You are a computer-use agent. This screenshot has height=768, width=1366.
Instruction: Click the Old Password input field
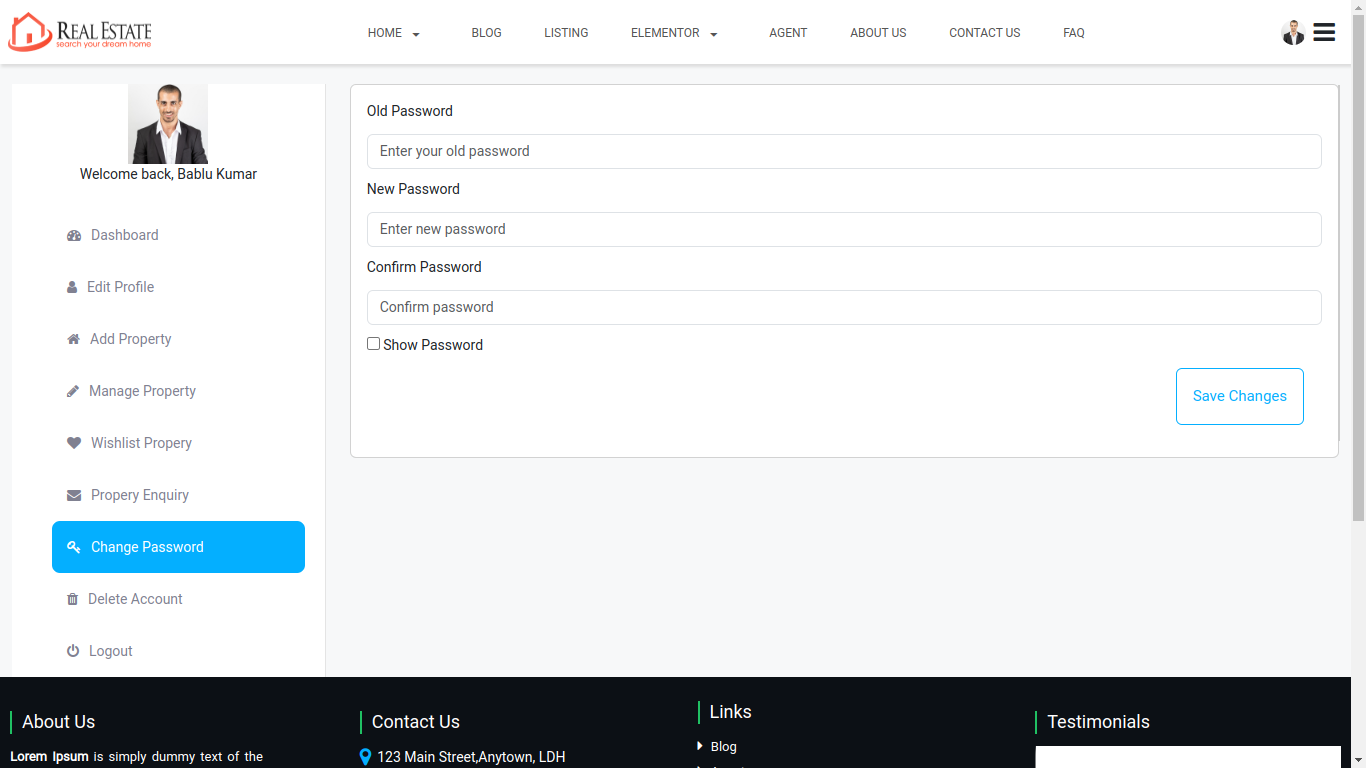pos(844,151)
